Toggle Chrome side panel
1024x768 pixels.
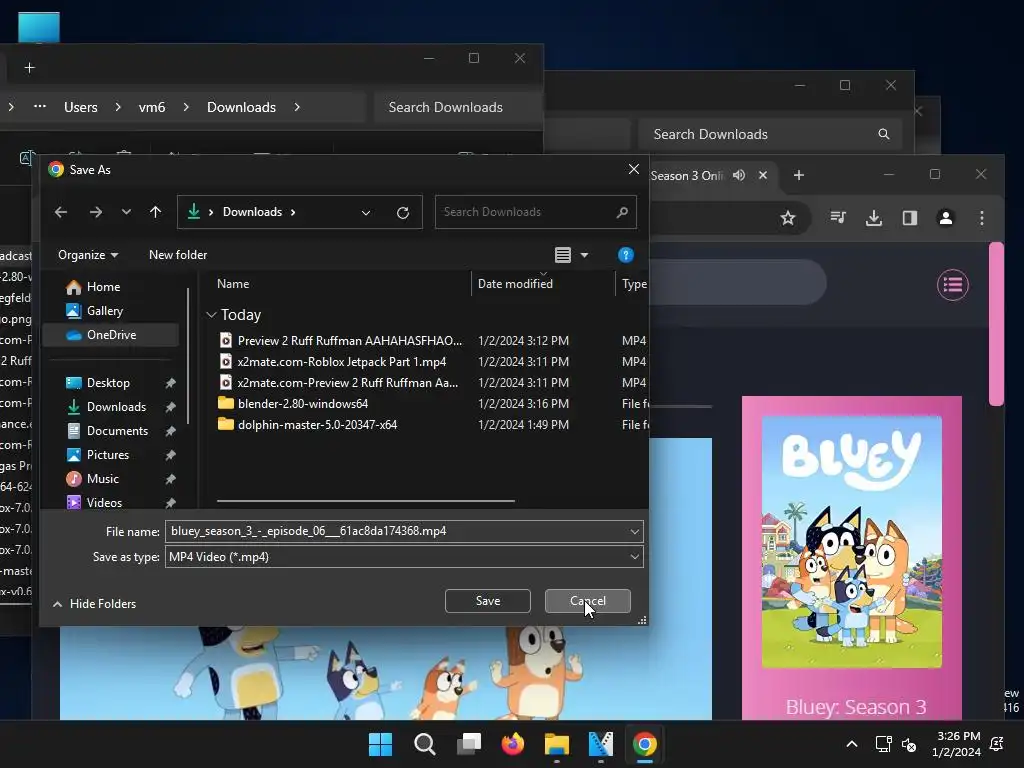[x=910, y=218]
